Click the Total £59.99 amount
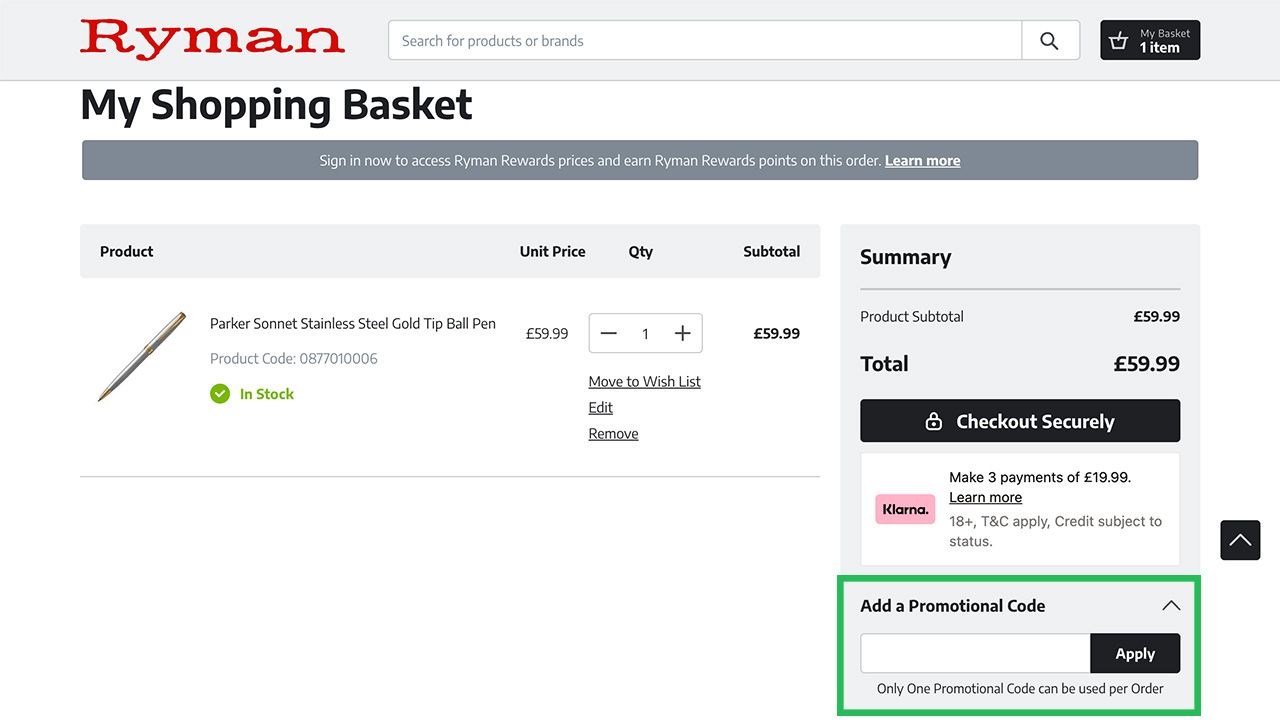Screen dimensions: 1280x720 click(x=1146, y=364)
